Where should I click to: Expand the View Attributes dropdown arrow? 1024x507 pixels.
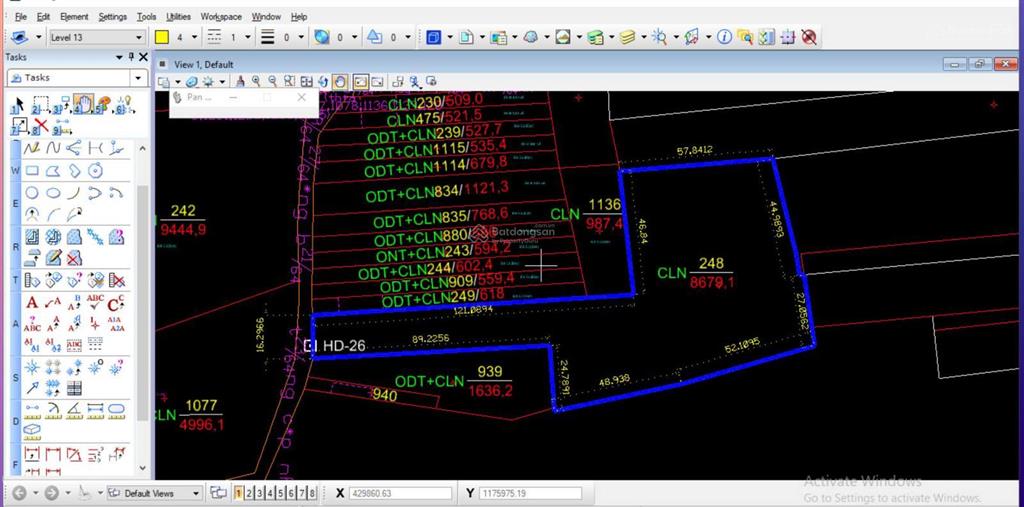178,82
